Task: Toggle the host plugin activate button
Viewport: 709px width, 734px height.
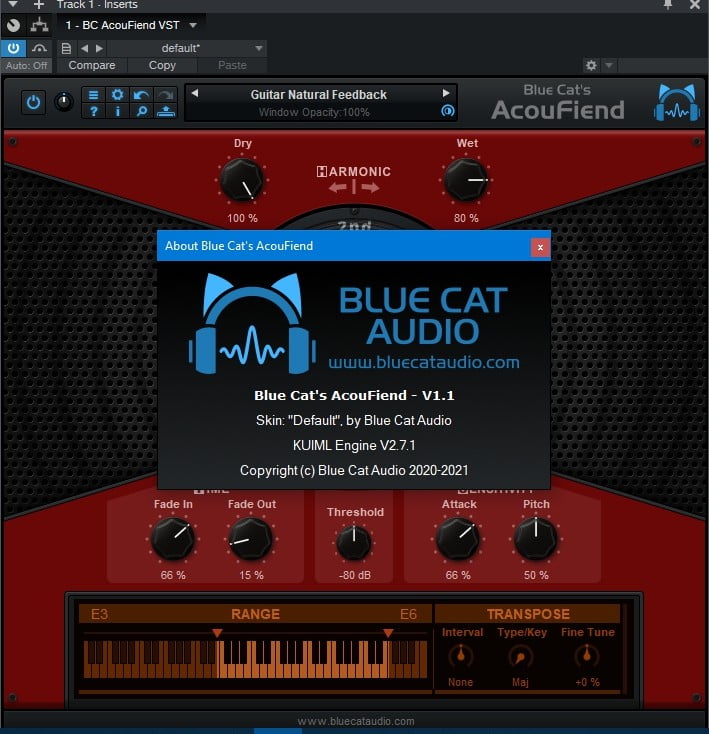Action: [13, 48]
